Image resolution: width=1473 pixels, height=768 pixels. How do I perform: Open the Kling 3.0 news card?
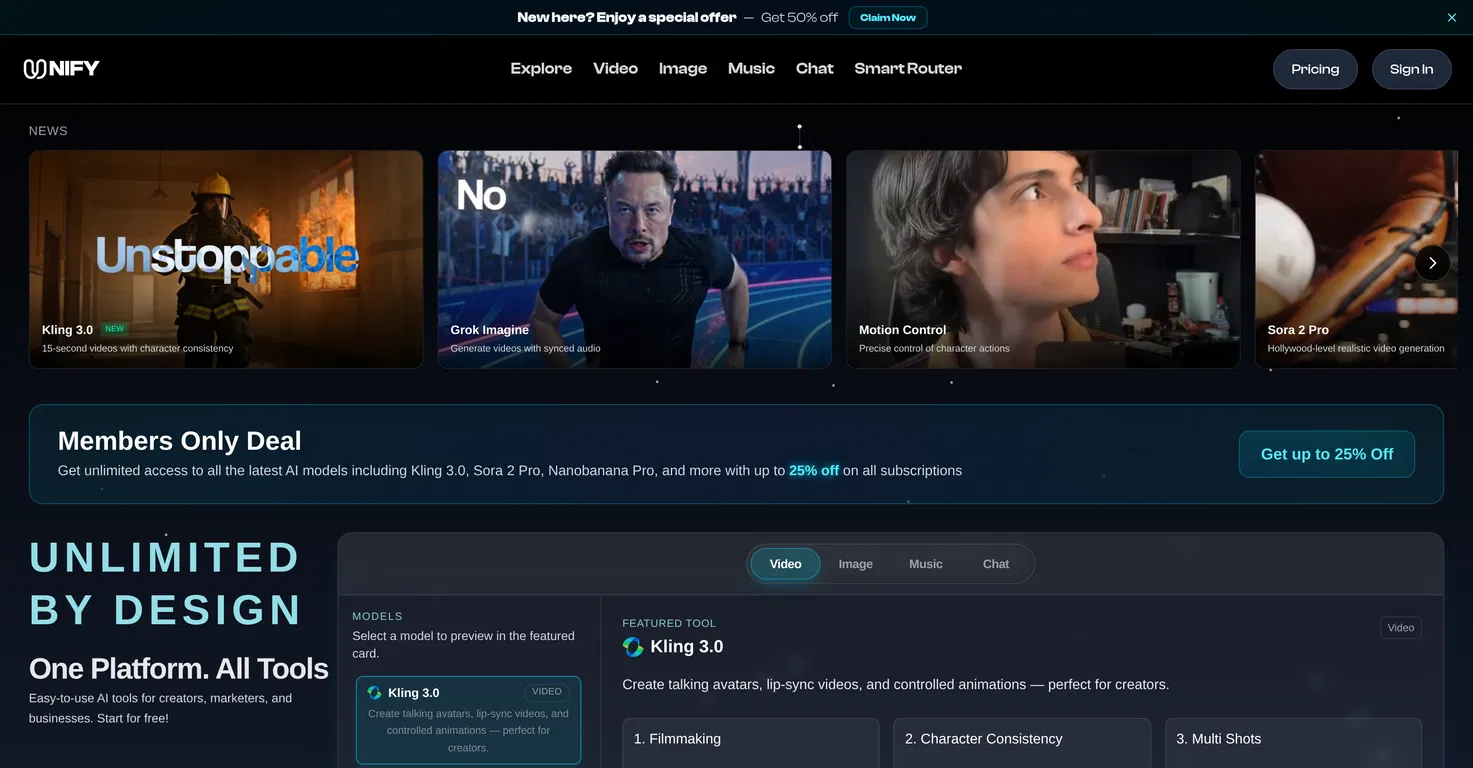(x=226, y=259)
